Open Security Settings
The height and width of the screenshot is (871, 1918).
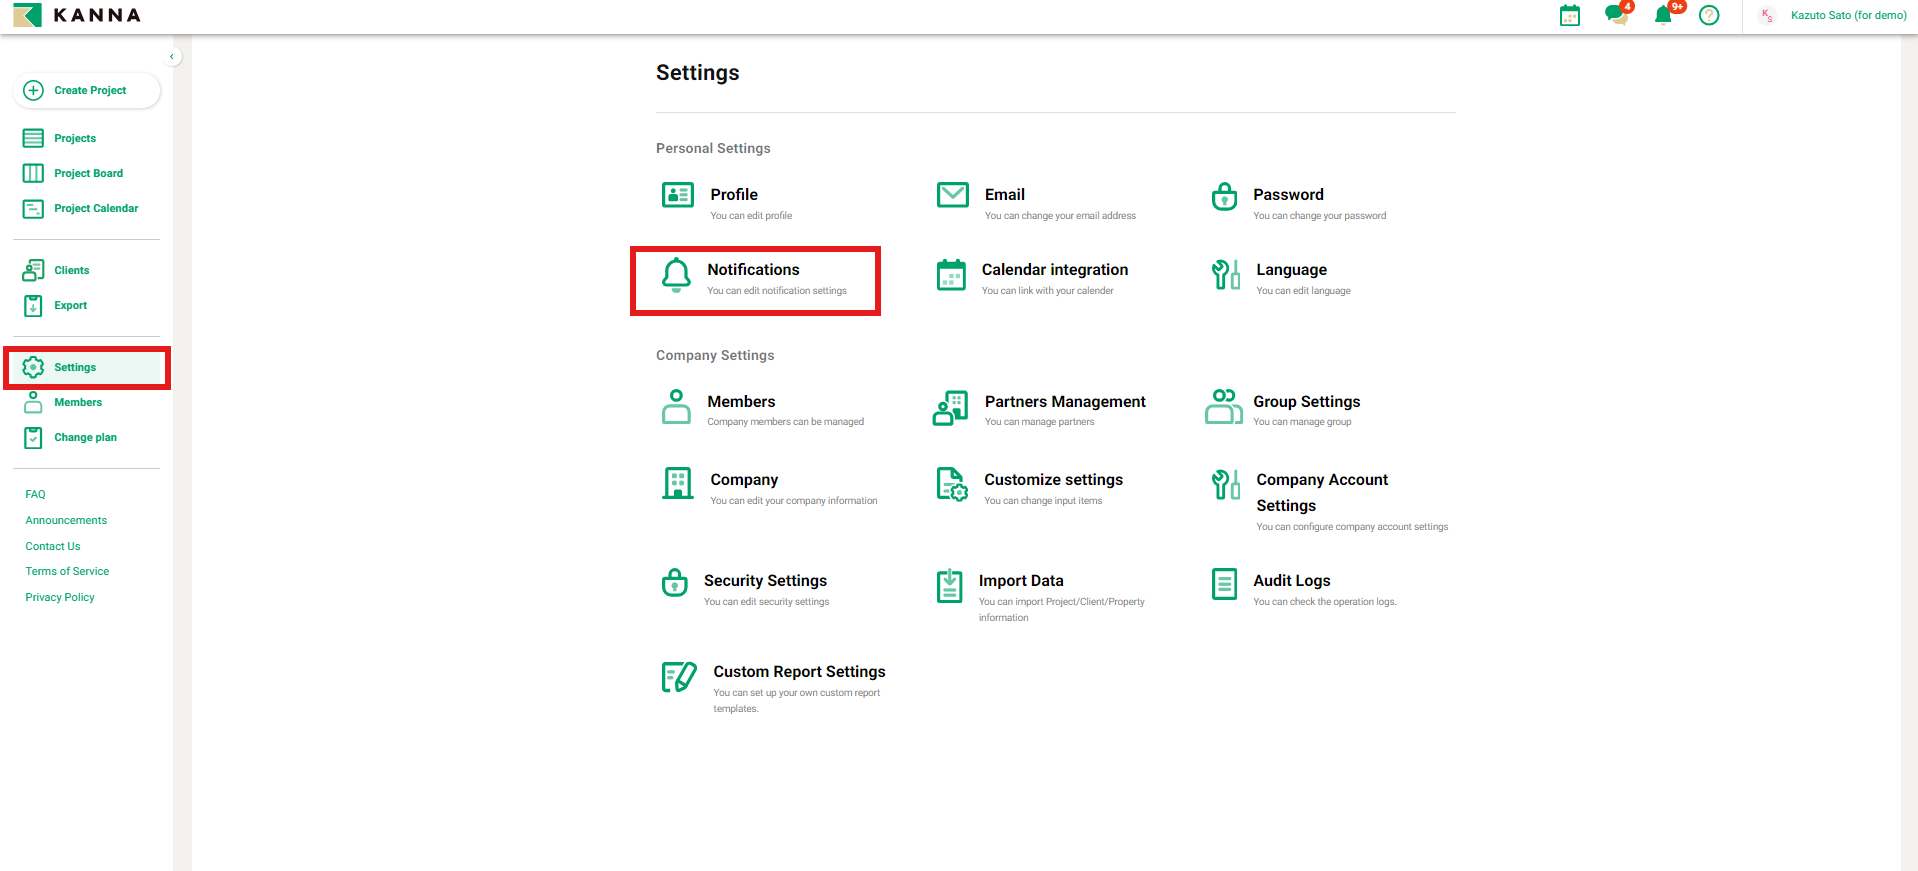pos(765,581)
